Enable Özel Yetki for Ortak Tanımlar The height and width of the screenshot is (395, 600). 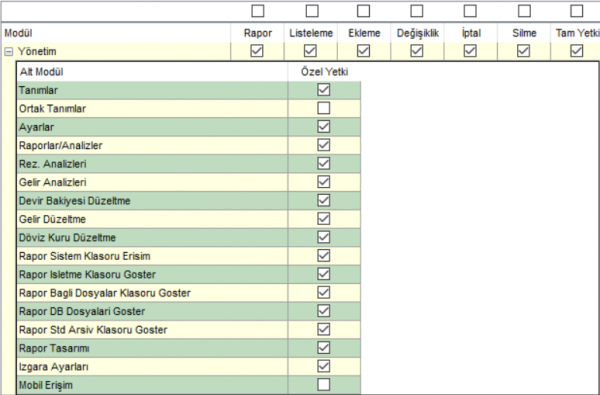[x=324, y=108]
